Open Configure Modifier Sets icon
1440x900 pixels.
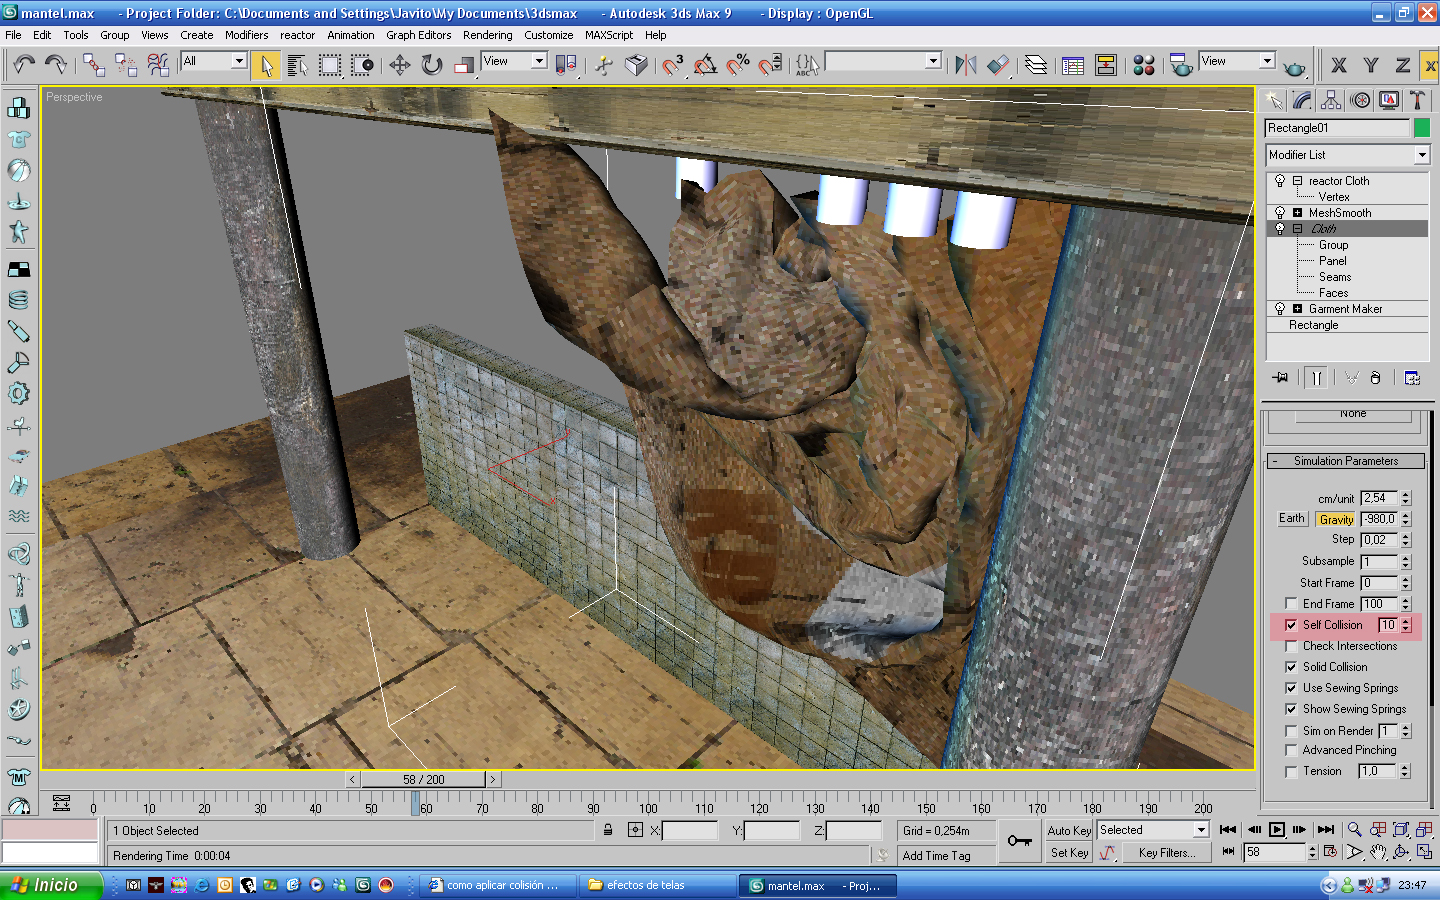[x=1412, y=378]
